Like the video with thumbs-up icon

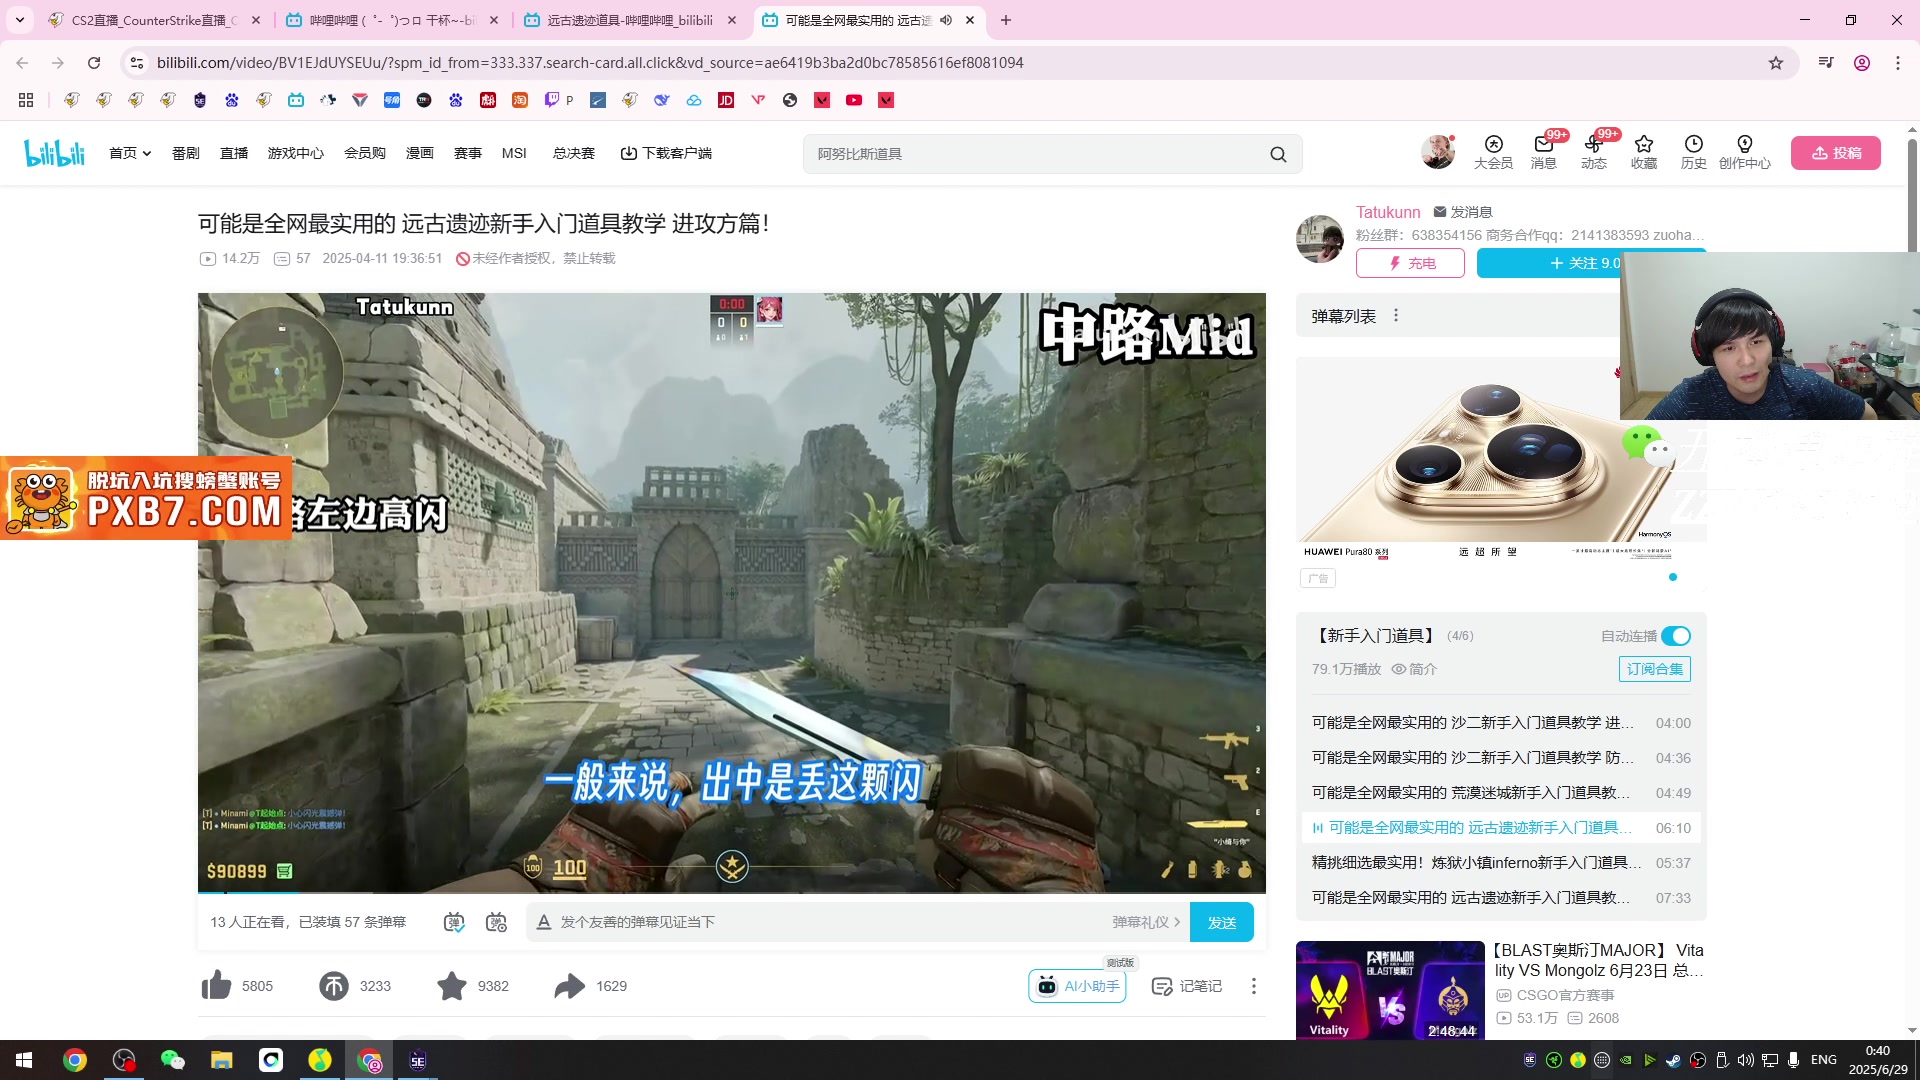click(x=216, y=986)
